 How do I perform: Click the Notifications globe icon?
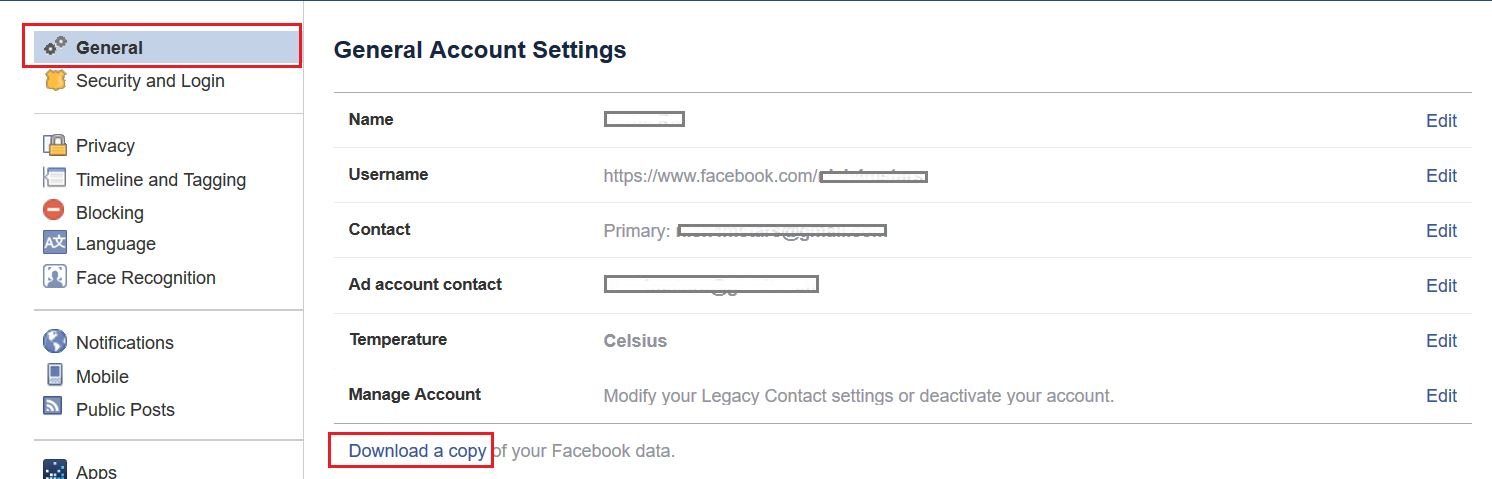[55, 342]
